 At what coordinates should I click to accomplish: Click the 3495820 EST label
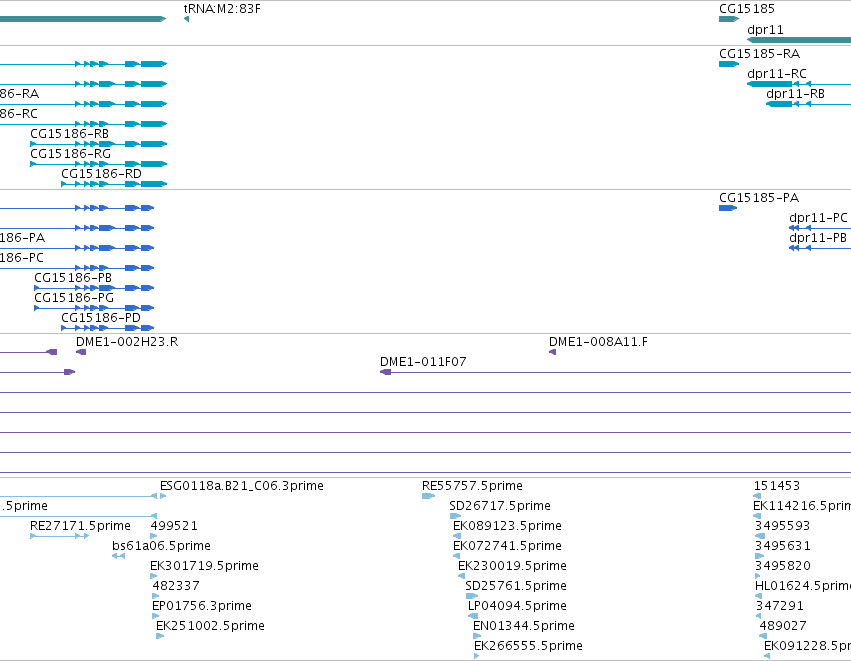click(x=783, y=565)
